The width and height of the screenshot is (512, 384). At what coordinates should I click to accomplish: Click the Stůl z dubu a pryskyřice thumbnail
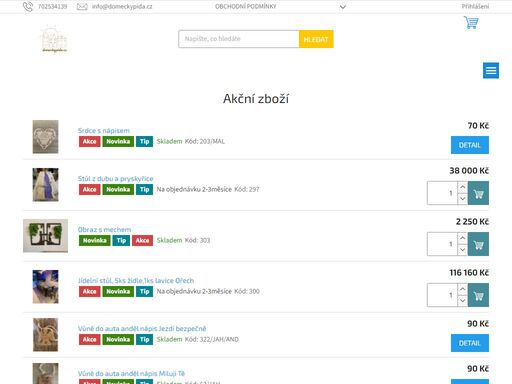click(x=45, y=185)
